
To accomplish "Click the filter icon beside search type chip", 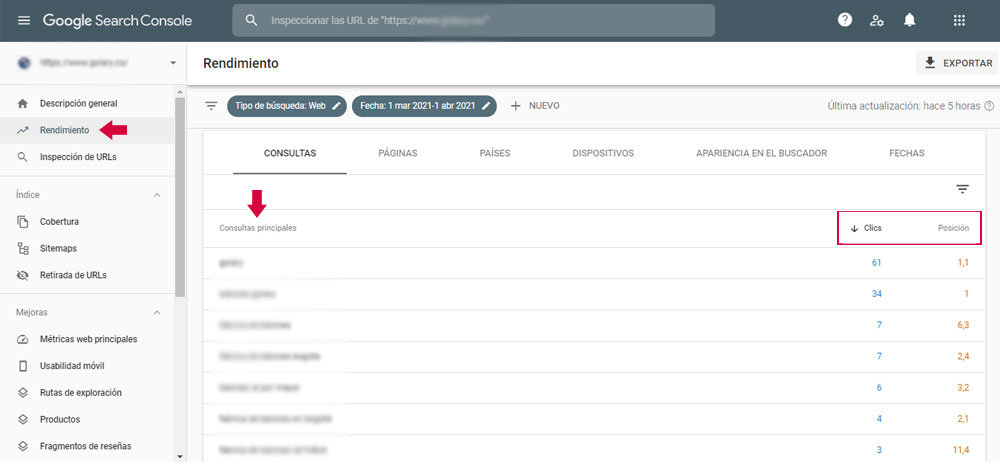I will click(x=211, y=105).
